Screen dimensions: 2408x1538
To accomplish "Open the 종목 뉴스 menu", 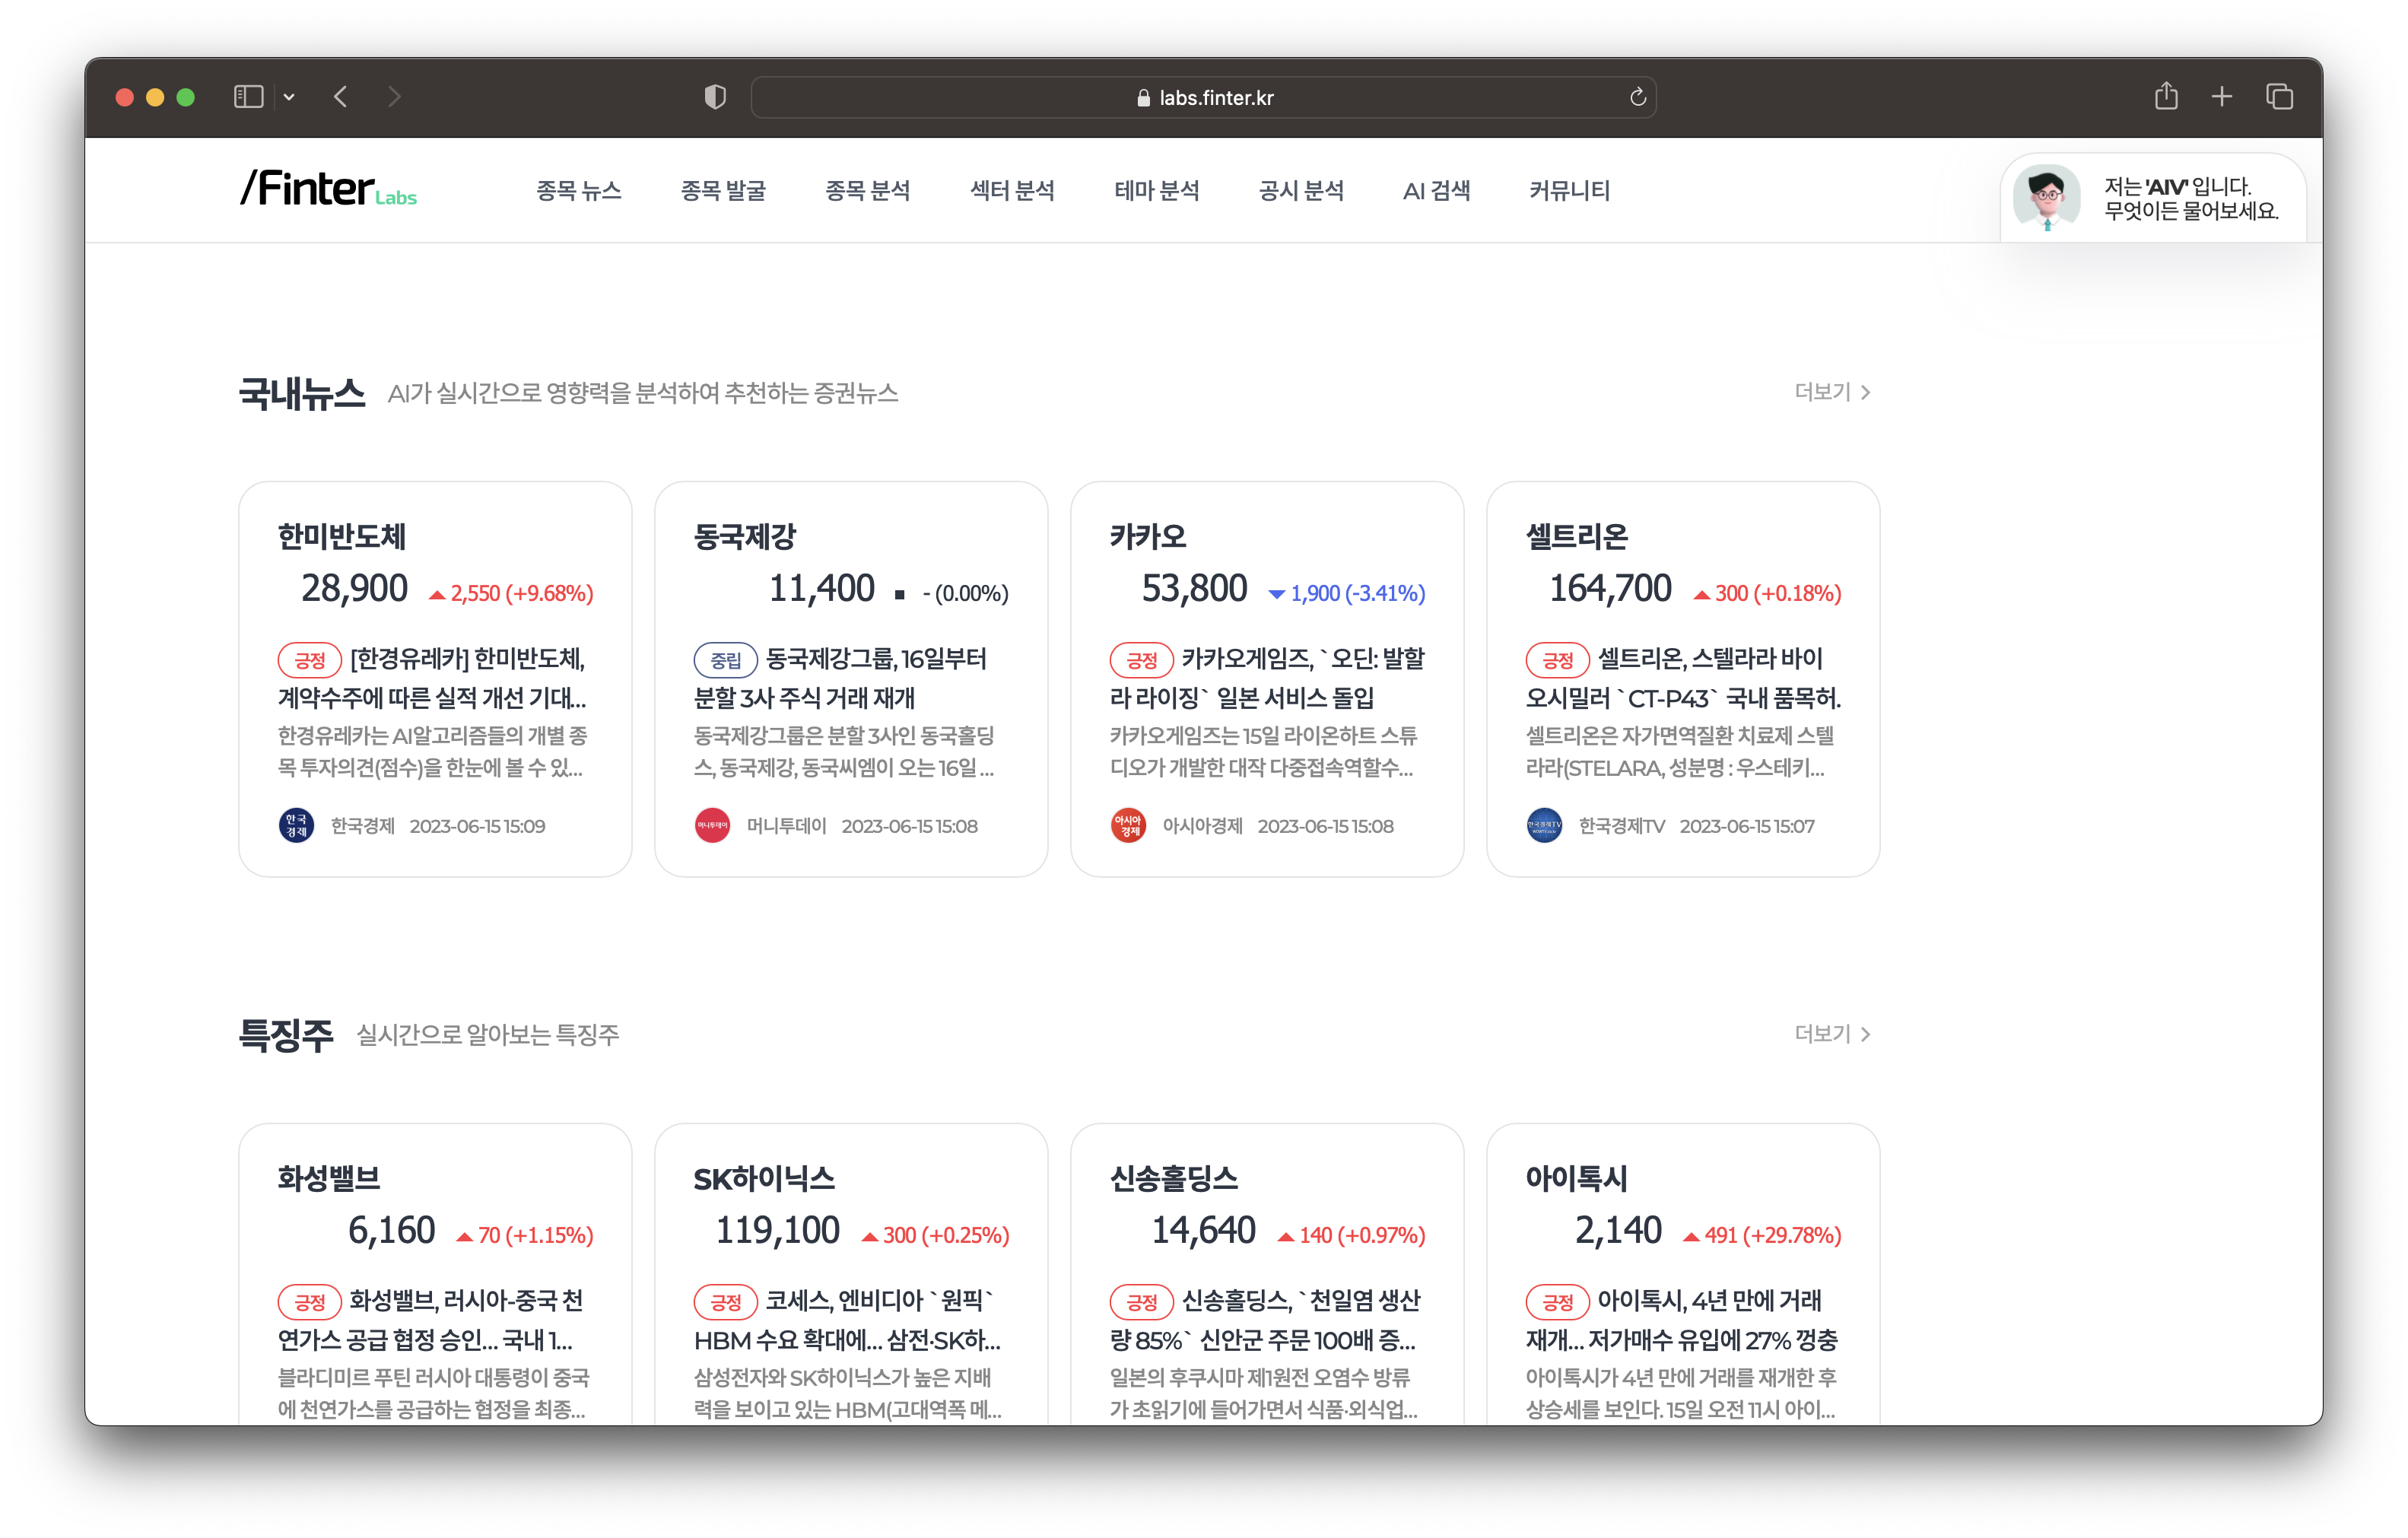I will click(578, 190).
